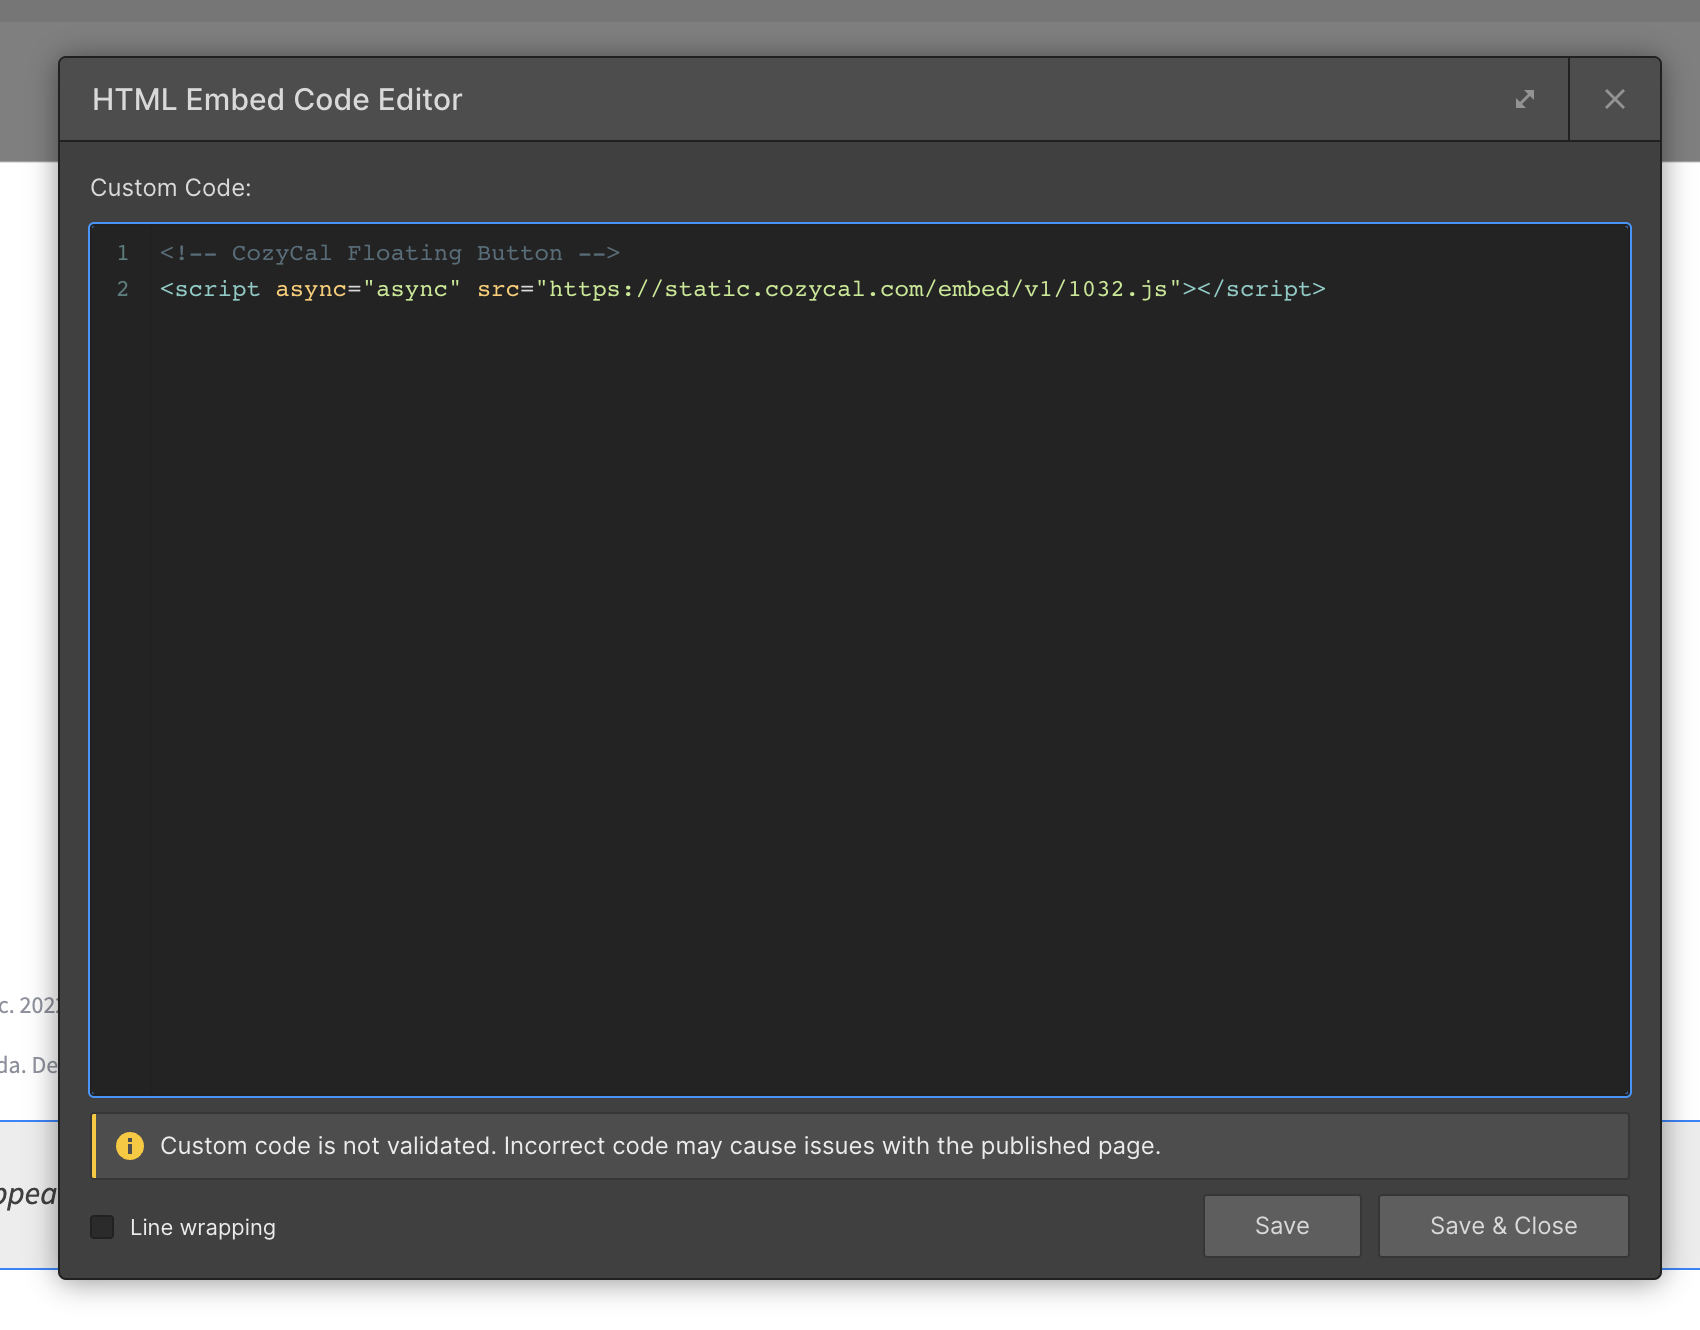Image resolution: width=1700 pixels, height=1330 pixels.
Task: Click line number 1 in gutter
Action: pos(123,253)
